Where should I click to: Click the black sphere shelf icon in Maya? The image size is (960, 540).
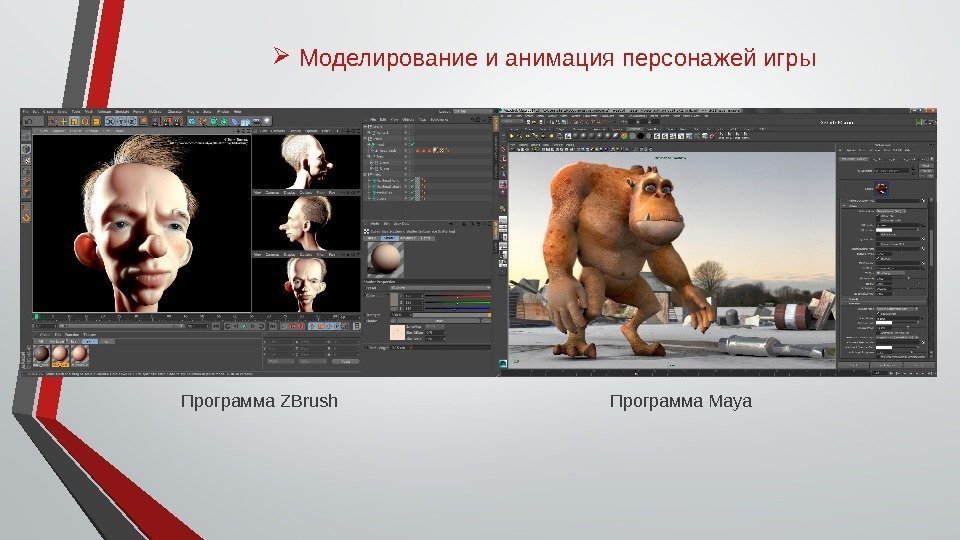pyautogui.click(x=640, y=136)
